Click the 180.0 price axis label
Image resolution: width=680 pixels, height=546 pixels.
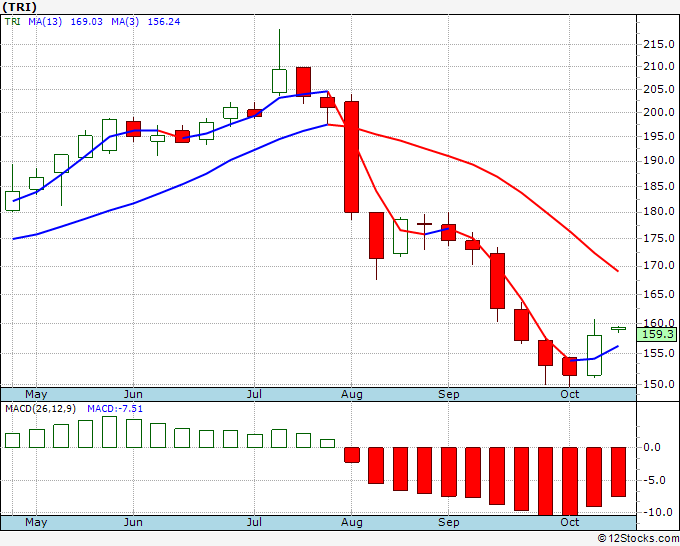[x=659, y=212]
